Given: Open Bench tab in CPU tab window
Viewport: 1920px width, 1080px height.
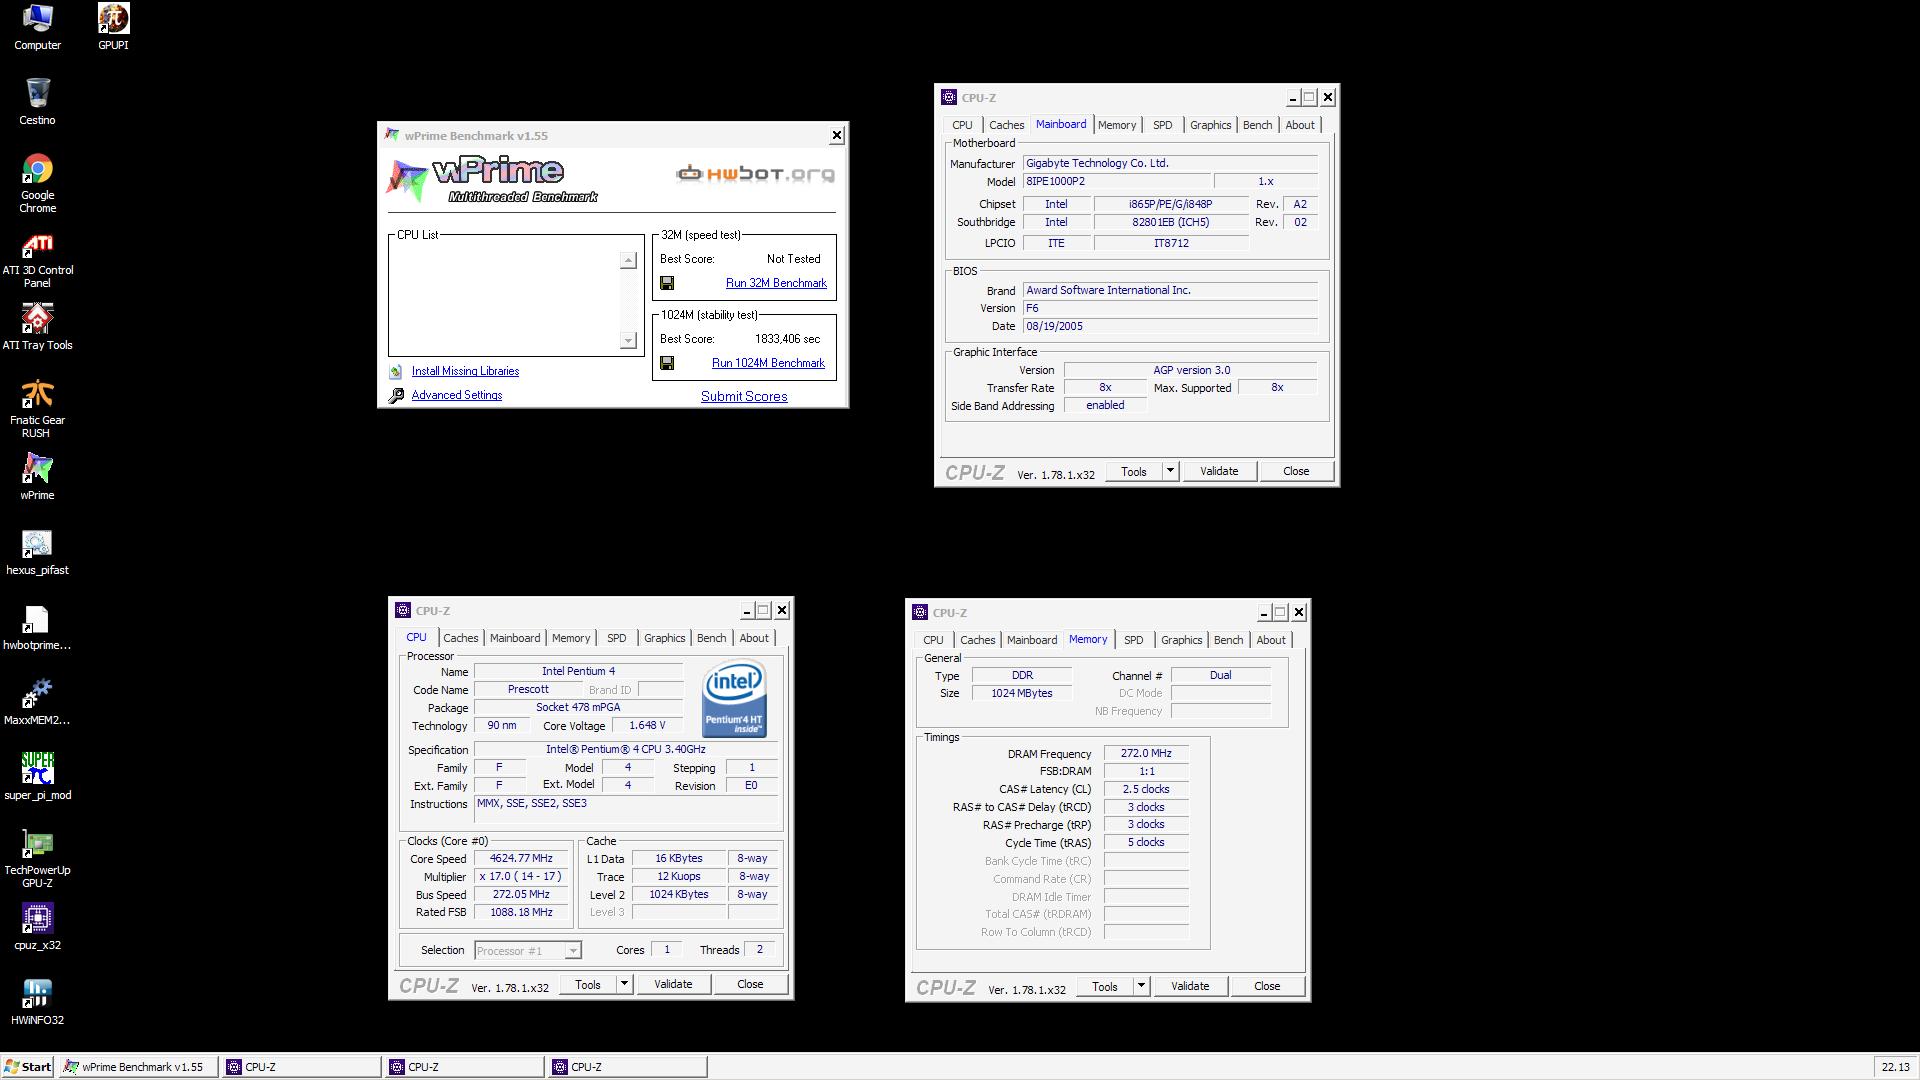Looking at the screenshot, I should click(711, 638).
